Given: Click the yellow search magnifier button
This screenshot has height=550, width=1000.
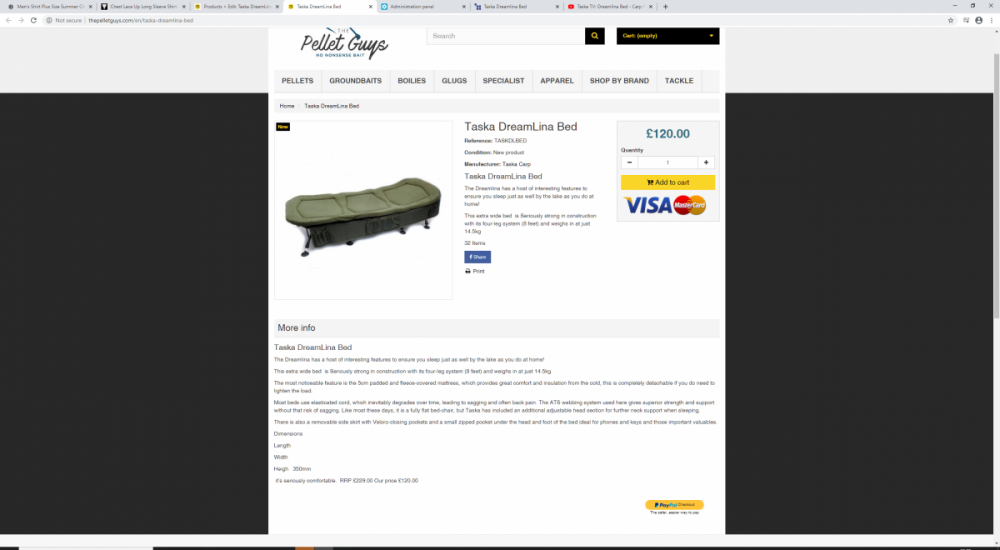Looking at the screenshot, I should (x=594, y=36).
